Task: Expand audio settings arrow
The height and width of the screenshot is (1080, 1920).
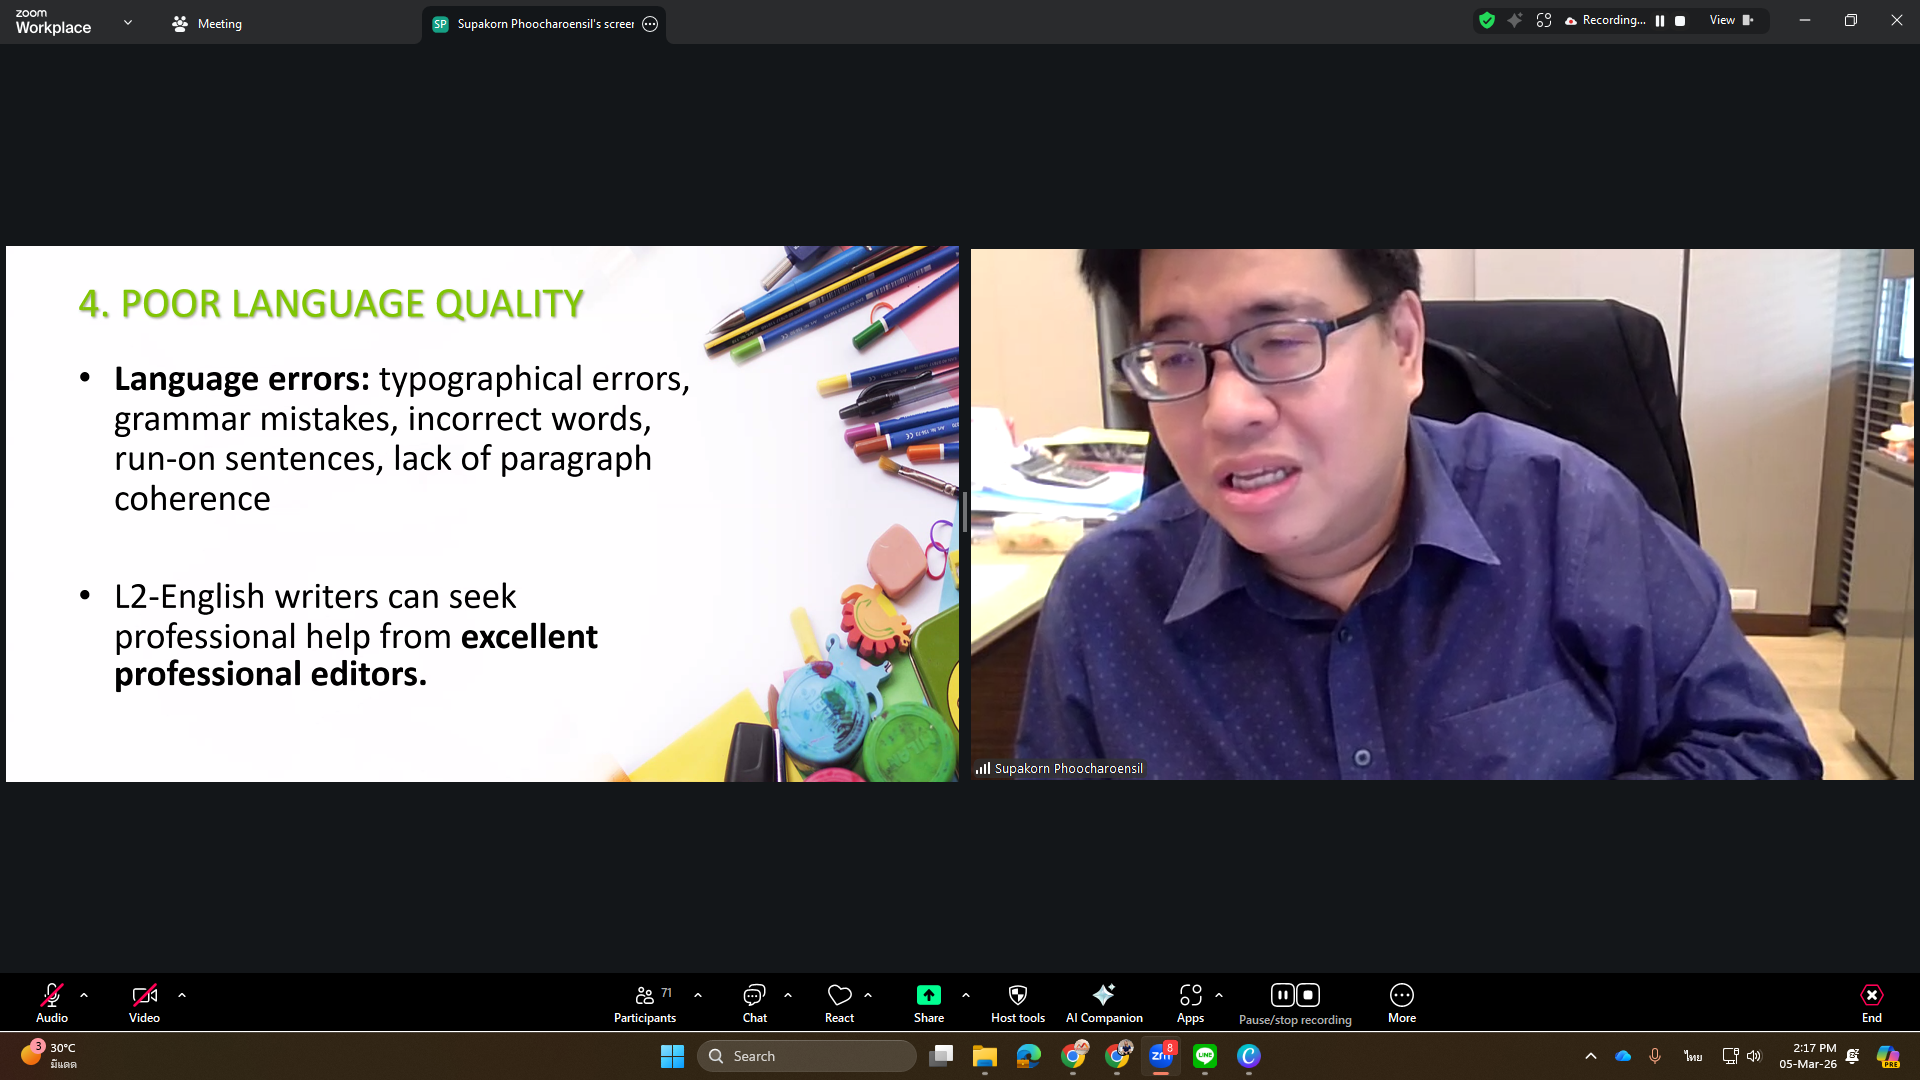Action: point(84,995)
